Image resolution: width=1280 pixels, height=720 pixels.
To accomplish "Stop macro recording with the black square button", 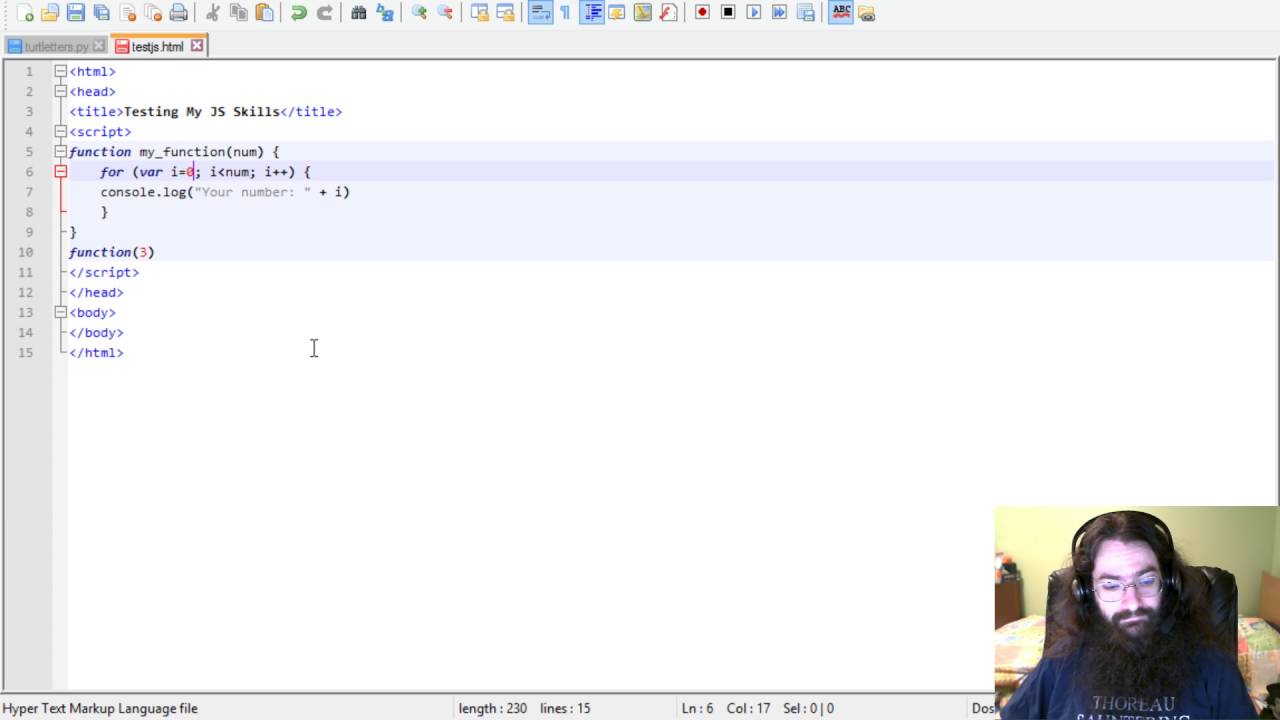I will click(728, 13).
